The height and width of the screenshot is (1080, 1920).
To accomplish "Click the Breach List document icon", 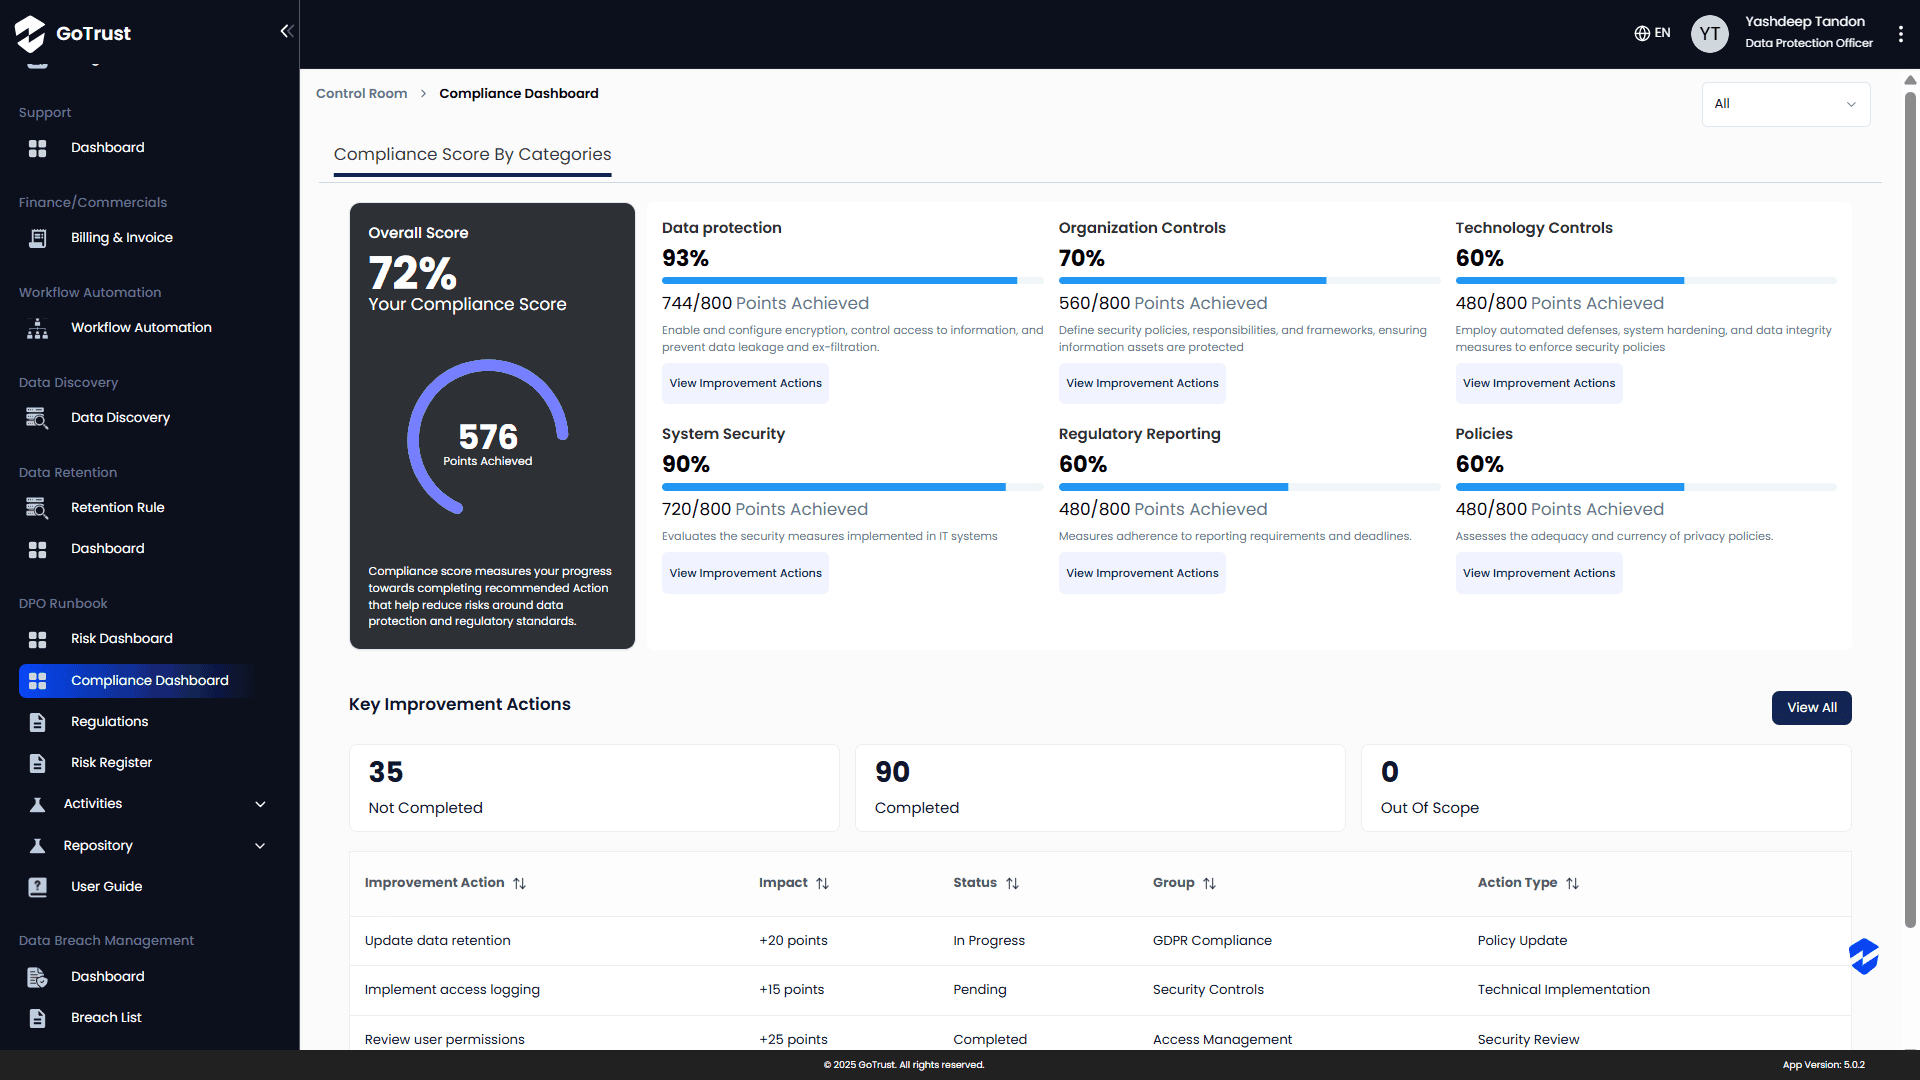I will pos(38,1018).
